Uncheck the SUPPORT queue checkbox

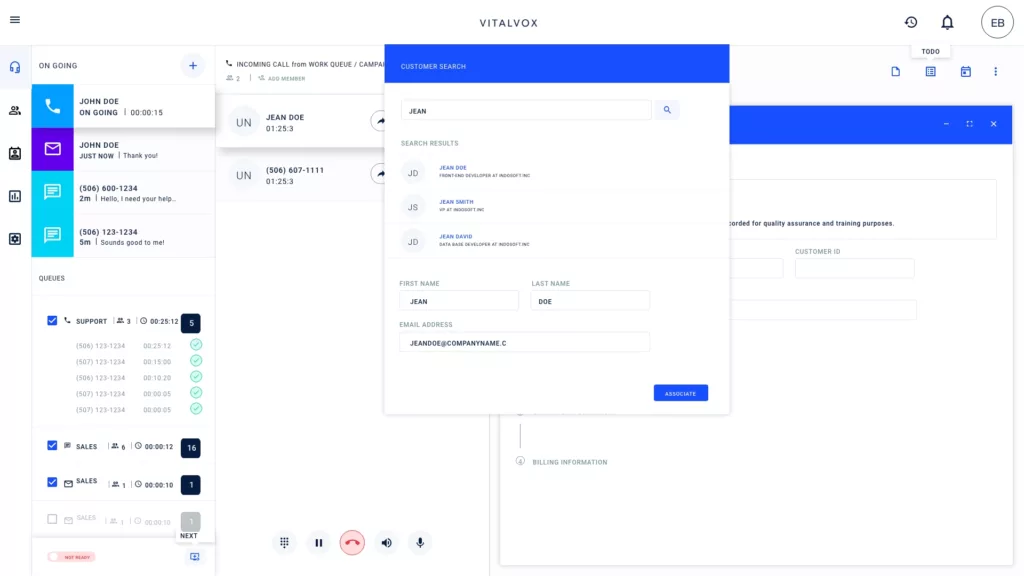pyautogui.click(x=53, y=321)
